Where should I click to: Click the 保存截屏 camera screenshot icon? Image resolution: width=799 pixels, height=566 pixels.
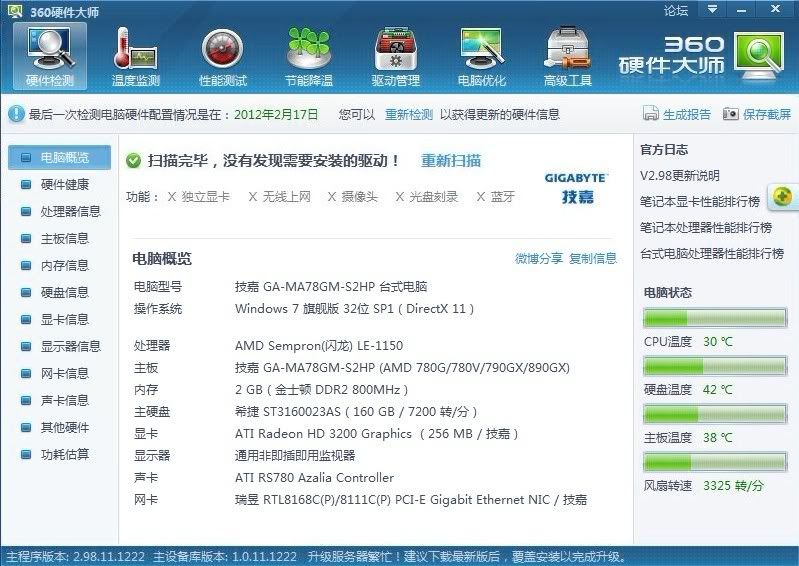[731, 114]
